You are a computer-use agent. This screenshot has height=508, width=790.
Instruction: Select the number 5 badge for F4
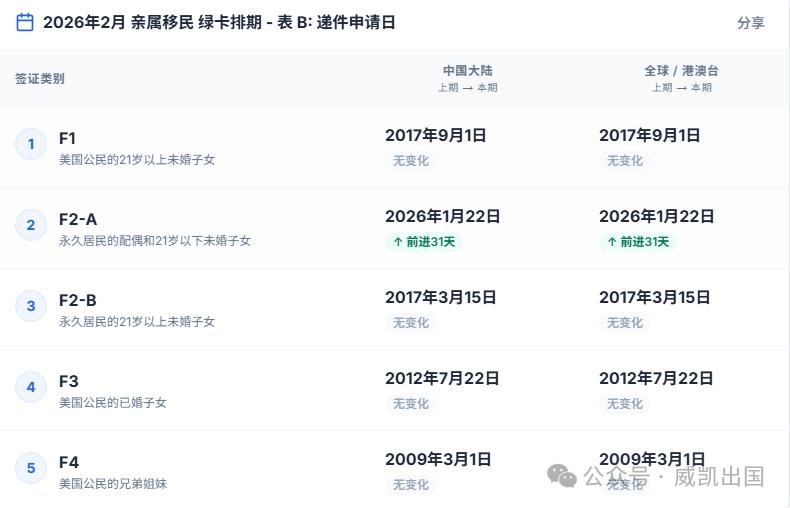(31, 468)
